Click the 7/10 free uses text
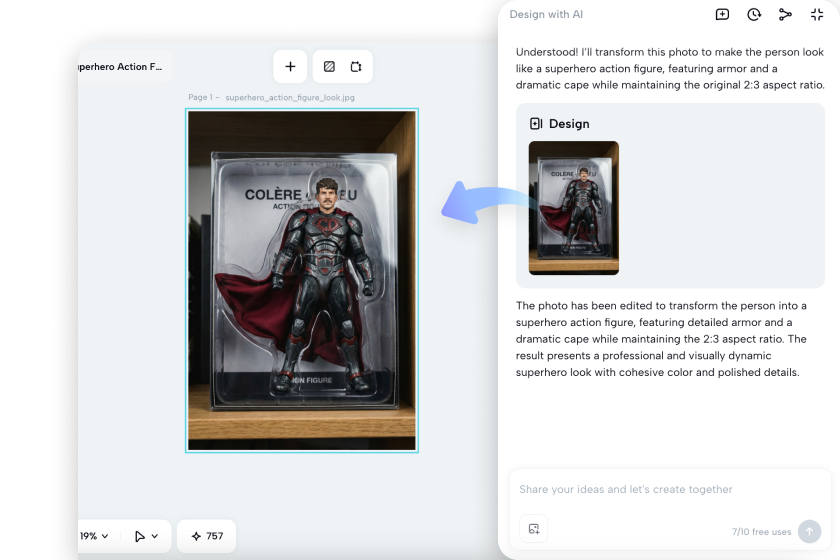This screenshot has height=560, width=840. [761, 532]
